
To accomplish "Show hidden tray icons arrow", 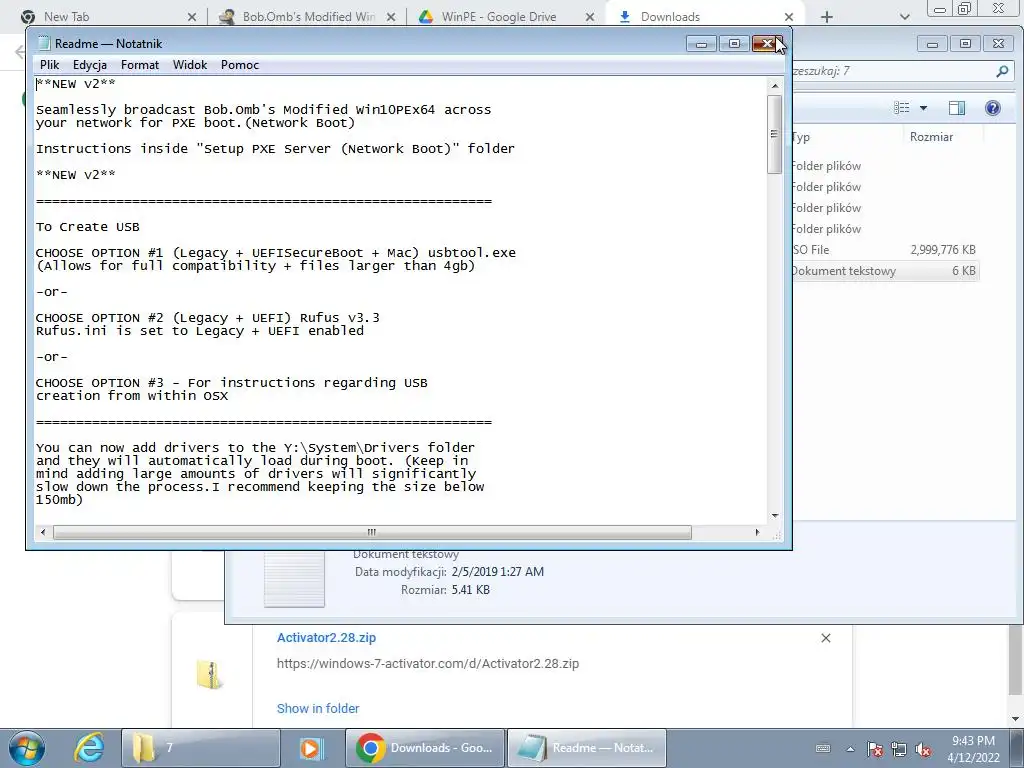I will coord(850,749).
